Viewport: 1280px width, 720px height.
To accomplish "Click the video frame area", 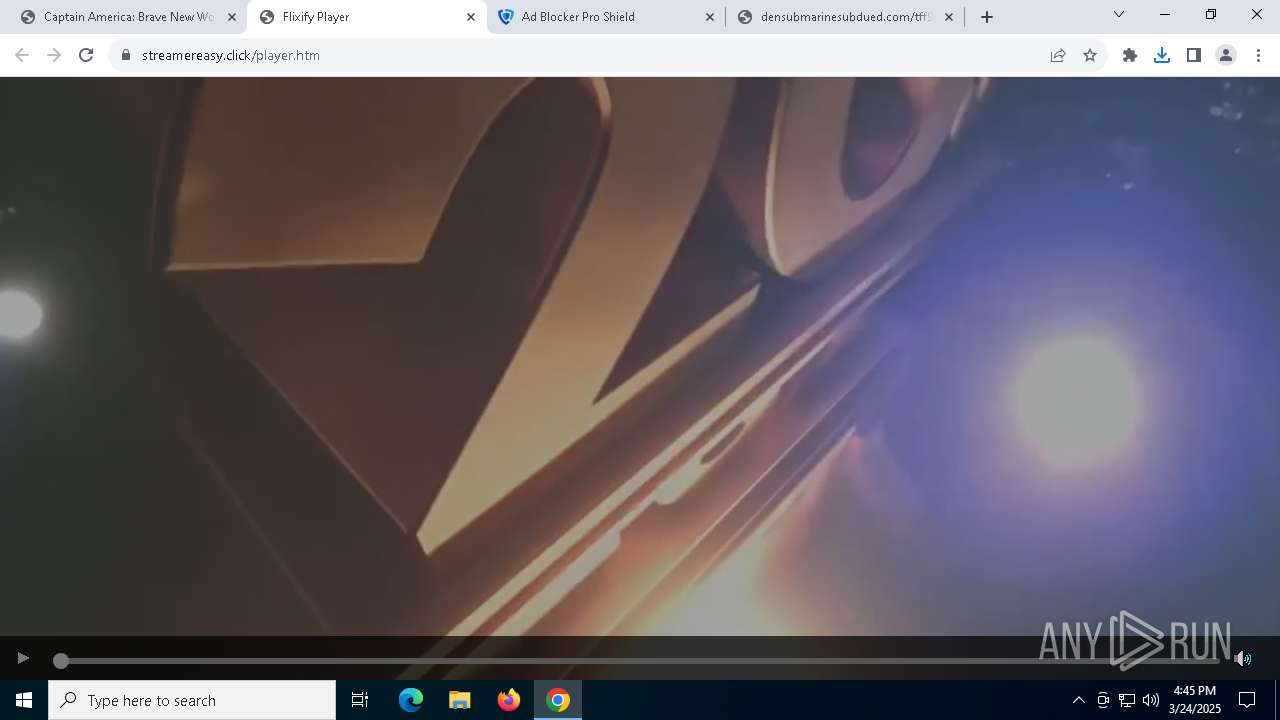I will coord(640,357).
